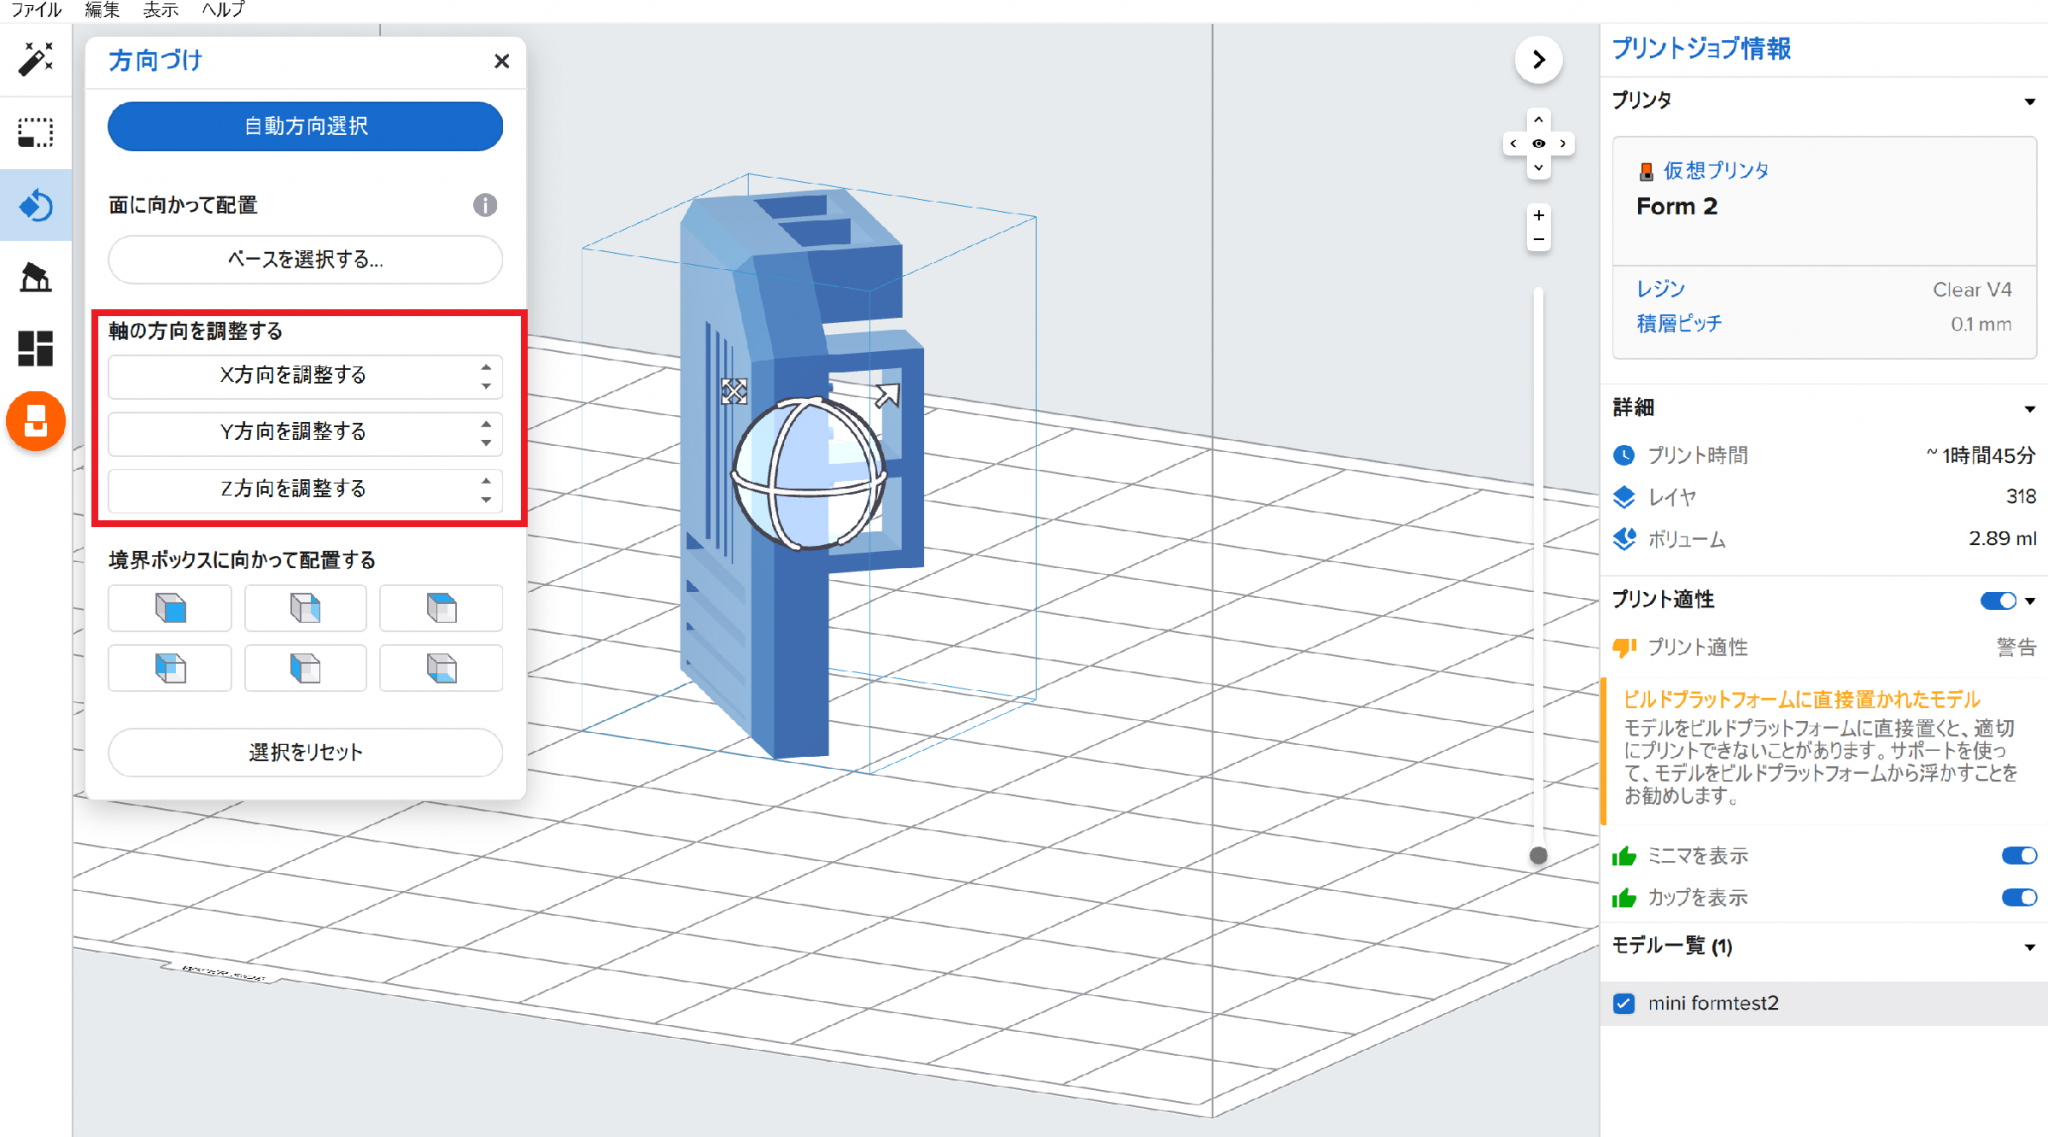Click the 自動方向選択 button
The image size is (2048, 1137).
(x=305, y=126)
